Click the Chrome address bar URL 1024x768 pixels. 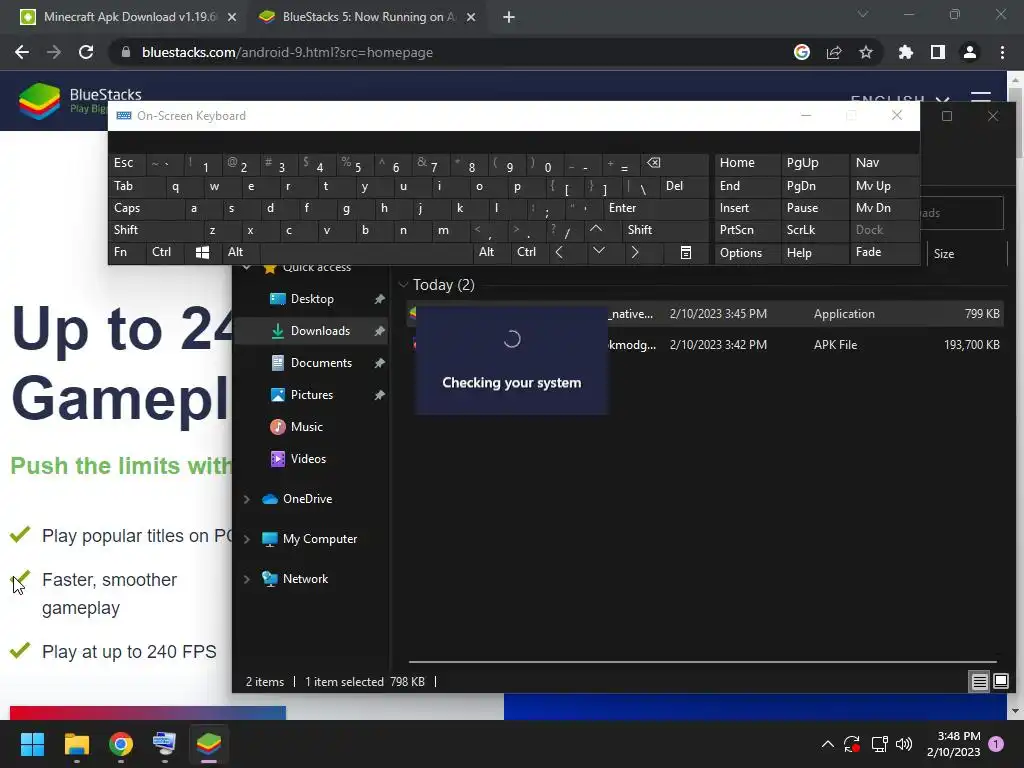pos(287,52)
